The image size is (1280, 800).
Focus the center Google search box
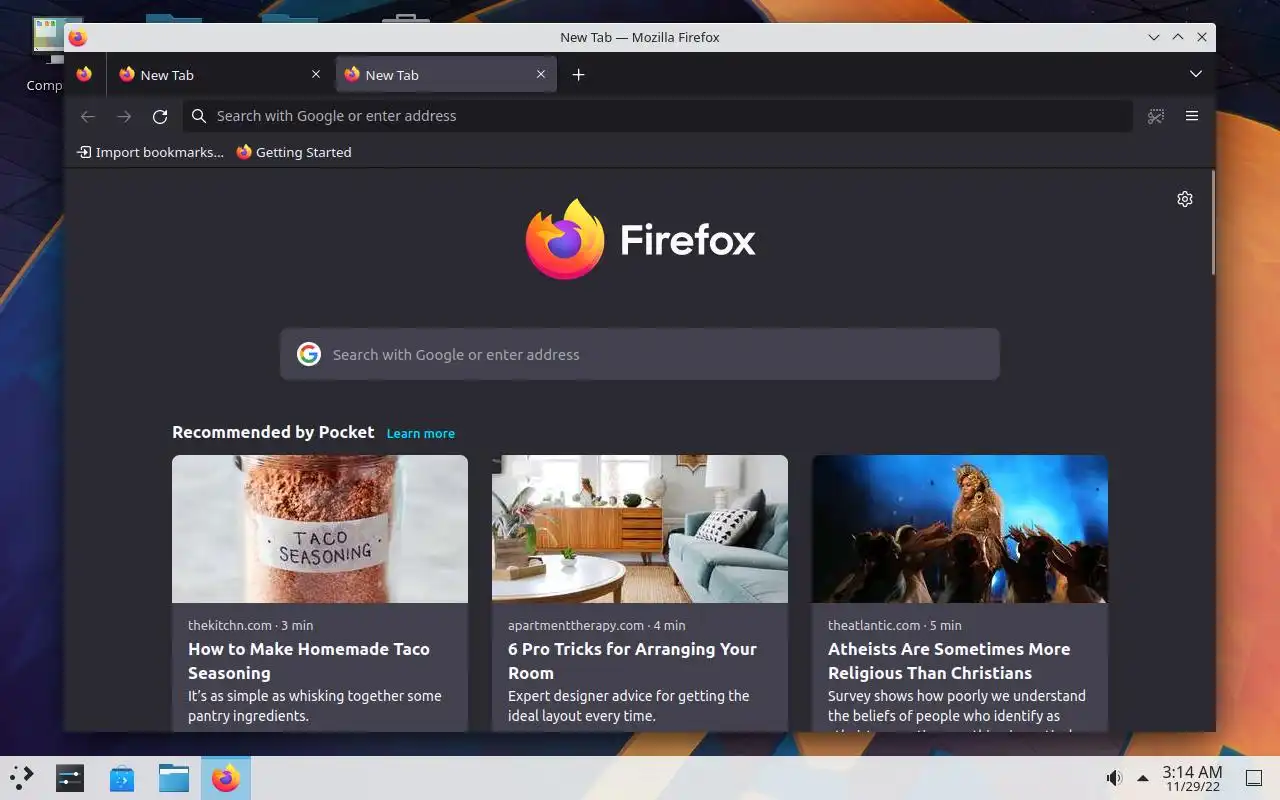[640, 354]
